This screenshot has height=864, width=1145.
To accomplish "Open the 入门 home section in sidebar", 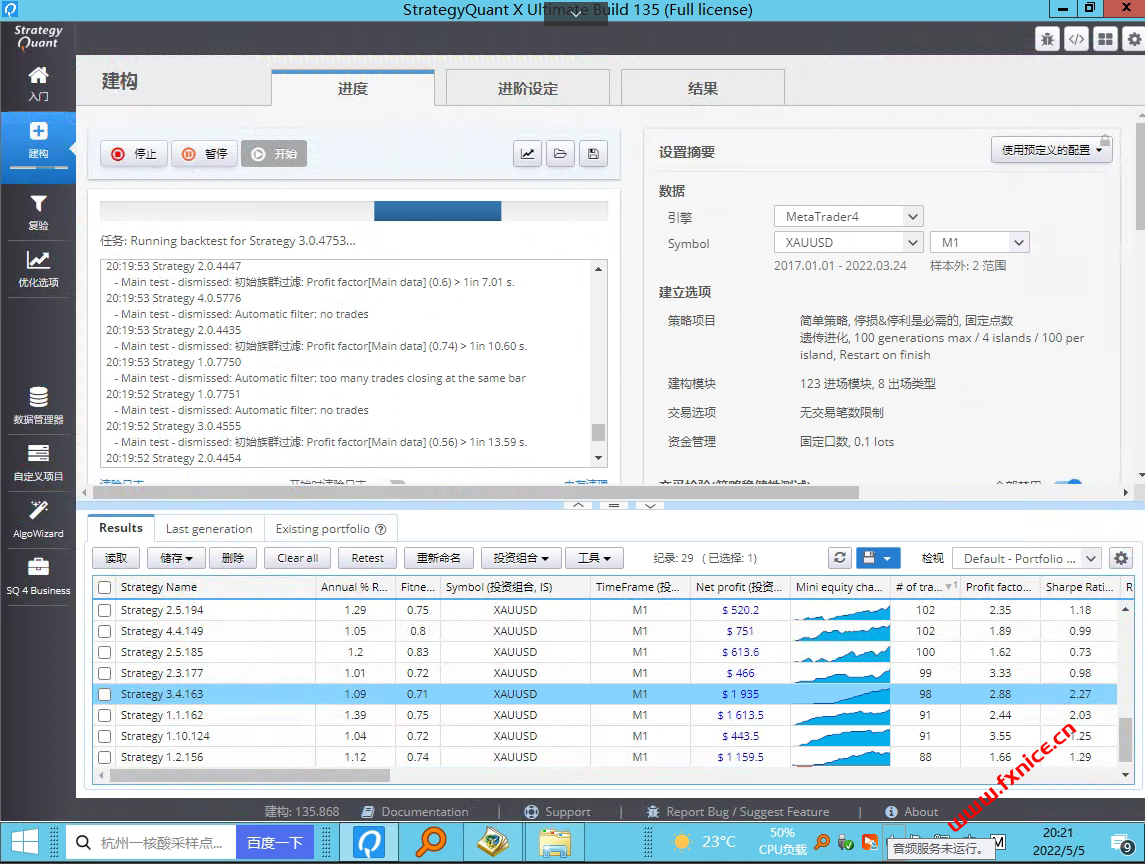I will (x=38, y=84).
